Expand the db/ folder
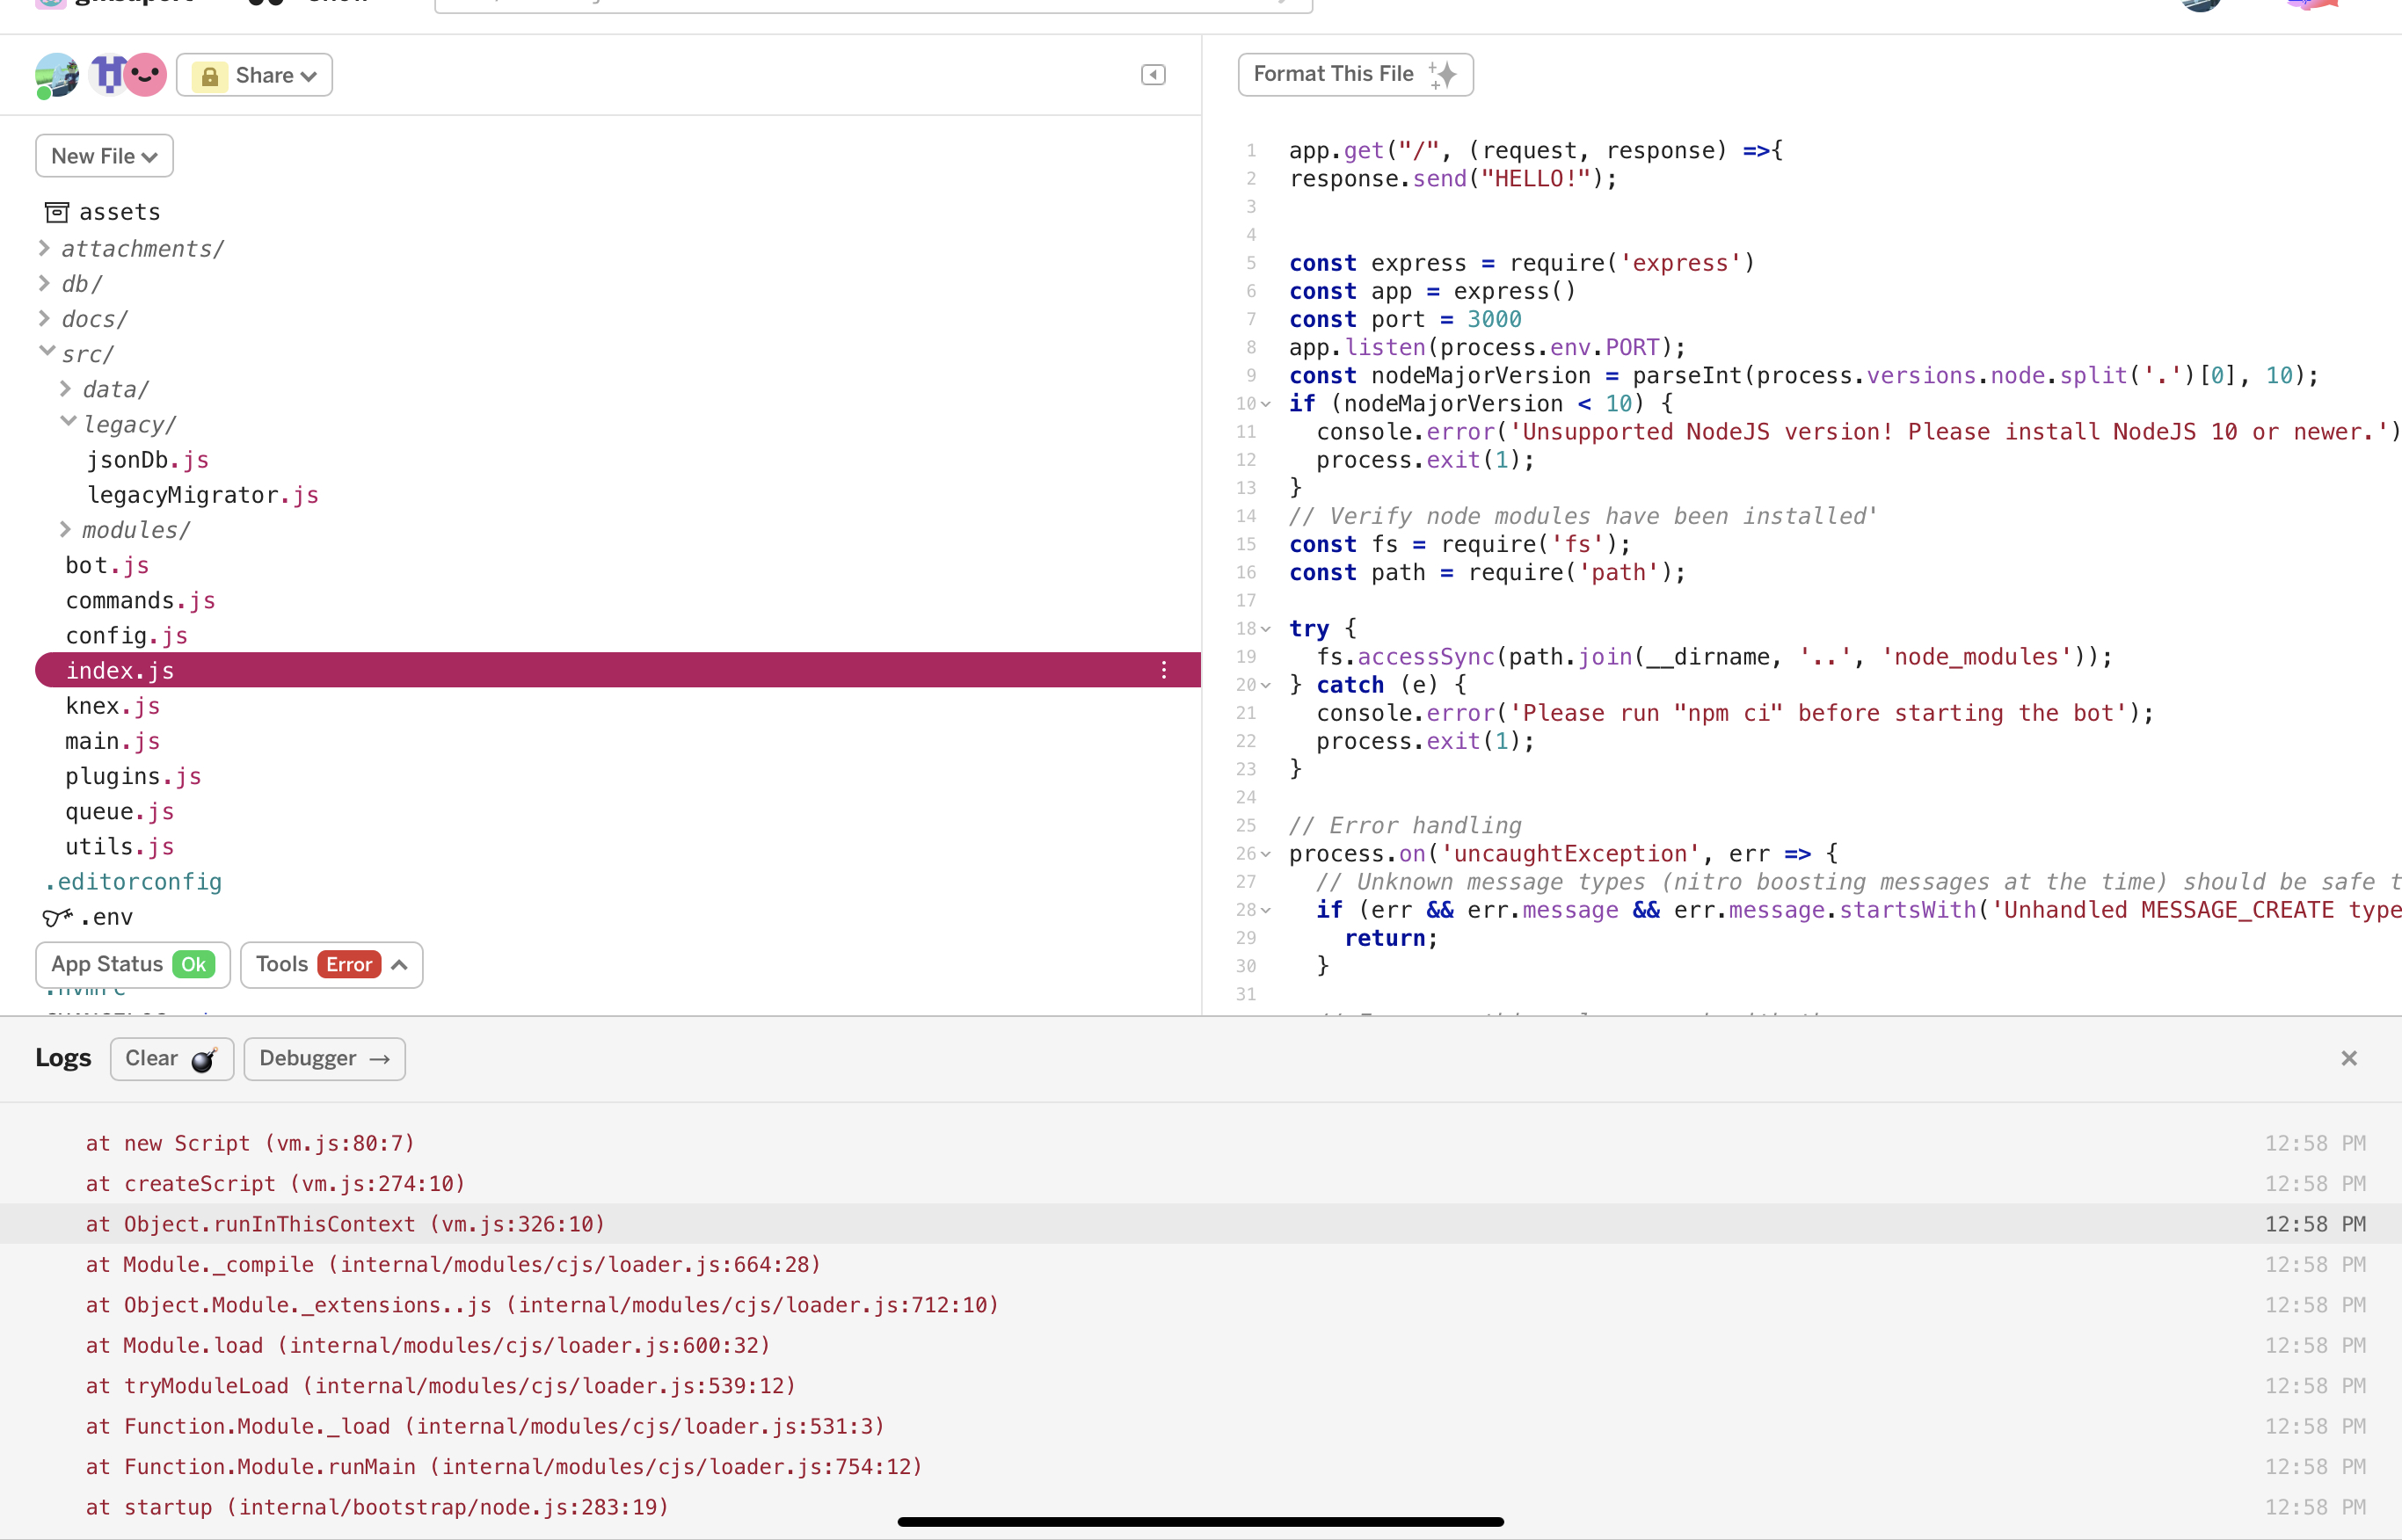Screen dimensions: 2402x1540 tap(71, 283)
